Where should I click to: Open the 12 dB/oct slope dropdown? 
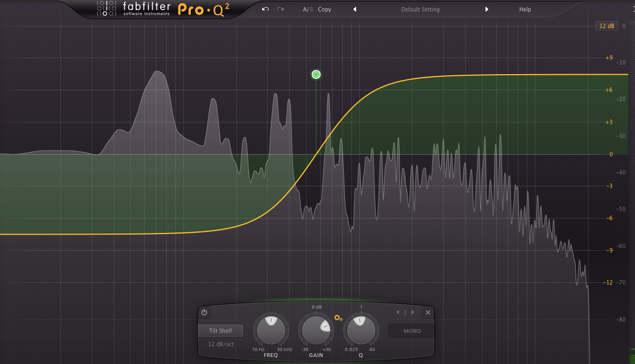[221, 344]
